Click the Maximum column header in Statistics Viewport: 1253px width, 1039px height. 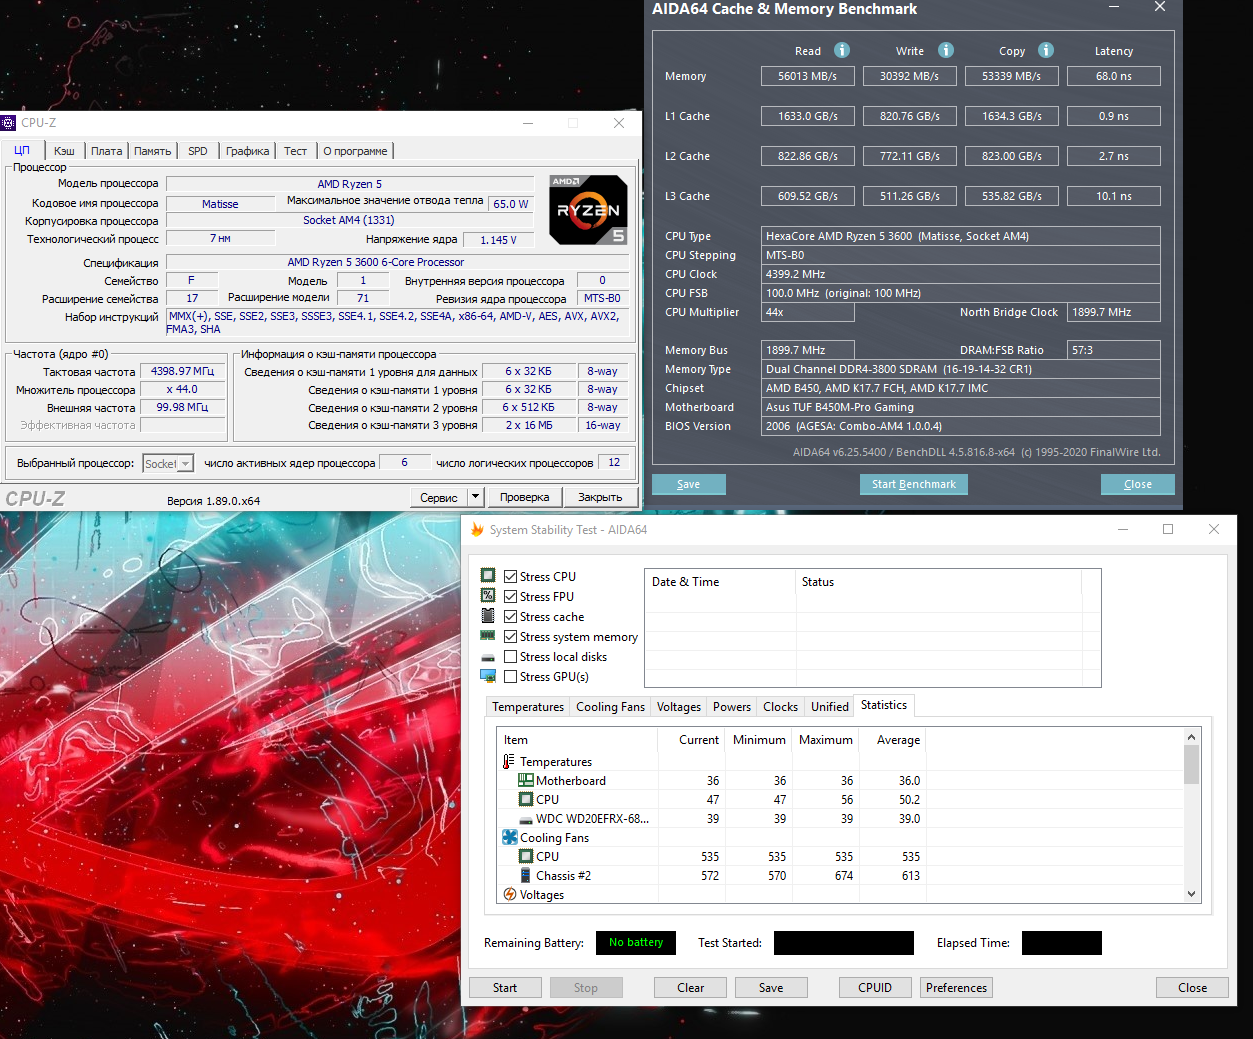(825, 740)
